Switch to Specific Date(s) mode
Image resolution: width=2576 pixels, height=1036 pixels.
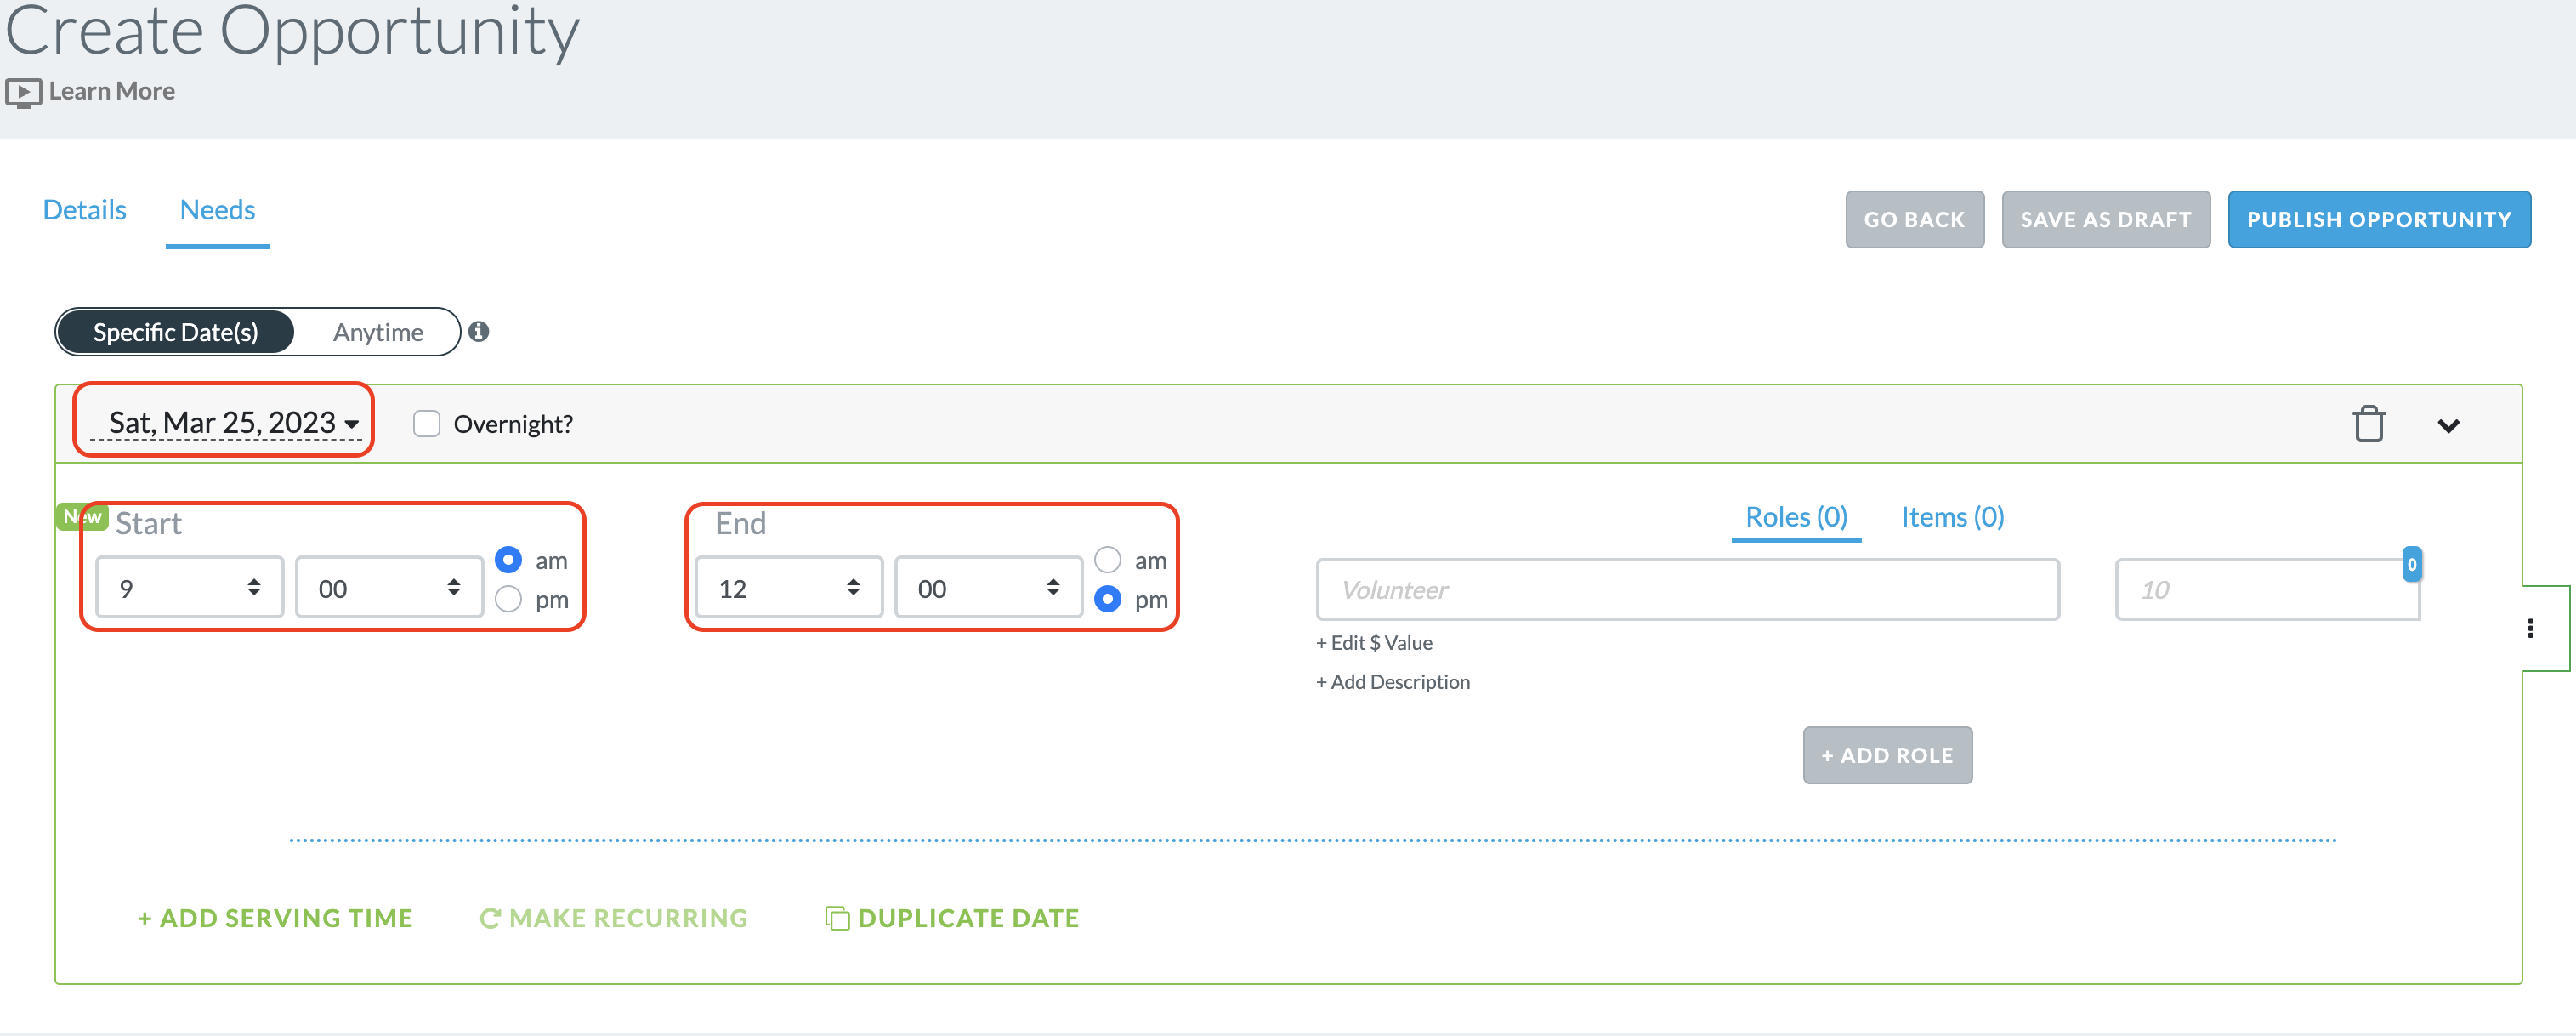coord(176,332)
